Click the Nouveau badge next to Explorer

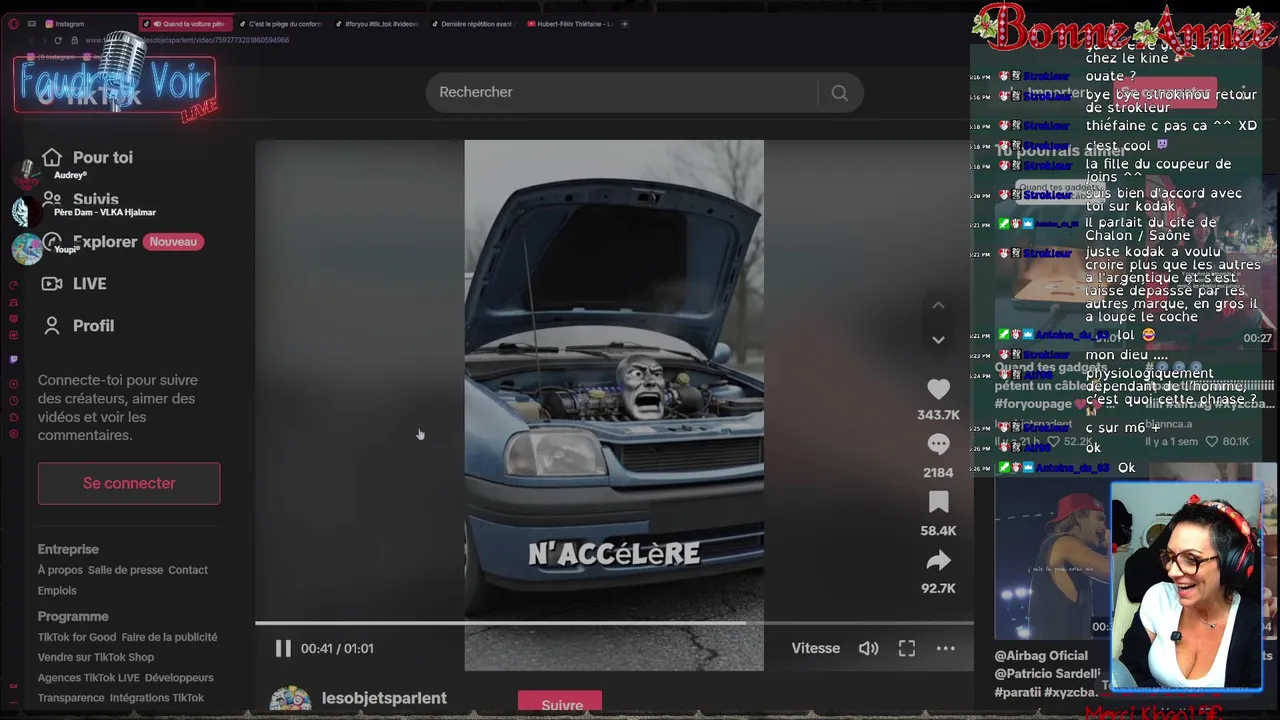point(173,241)
